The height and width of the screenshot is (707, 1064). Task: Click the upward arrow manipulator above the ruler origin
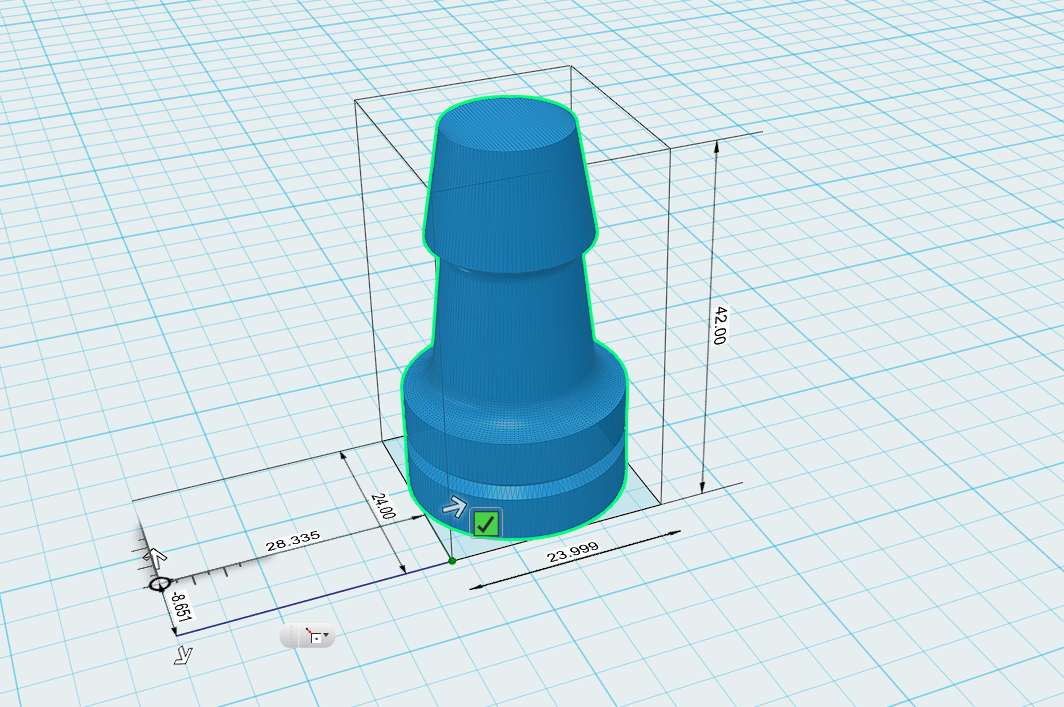[x=155, y=558]
